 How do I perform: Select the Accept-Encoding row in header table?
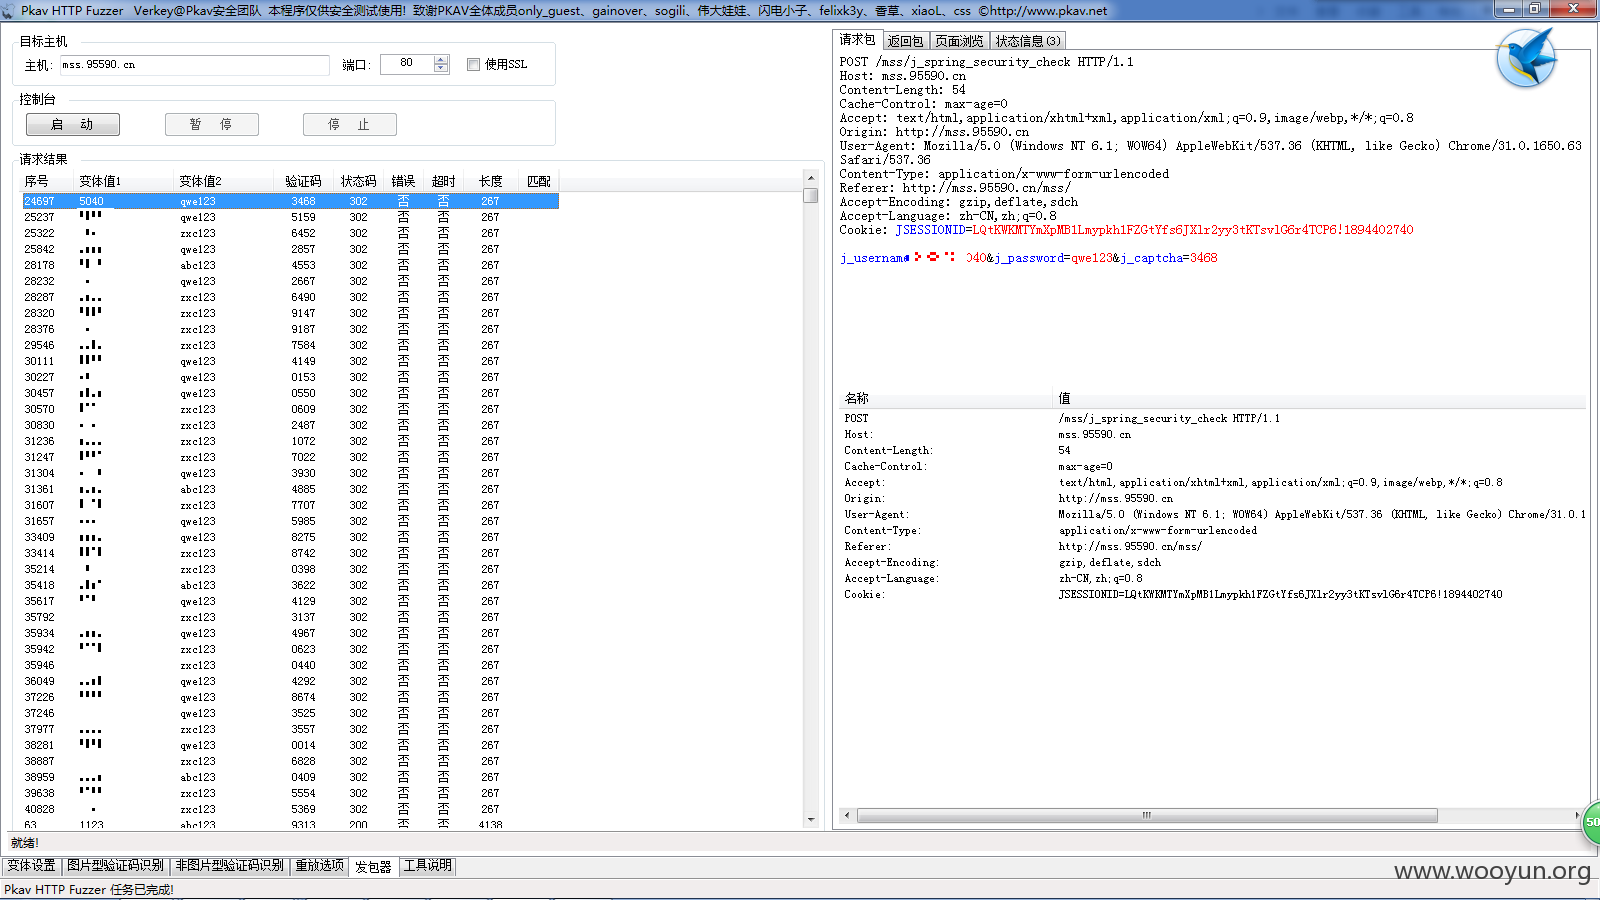coord(1213,562)
